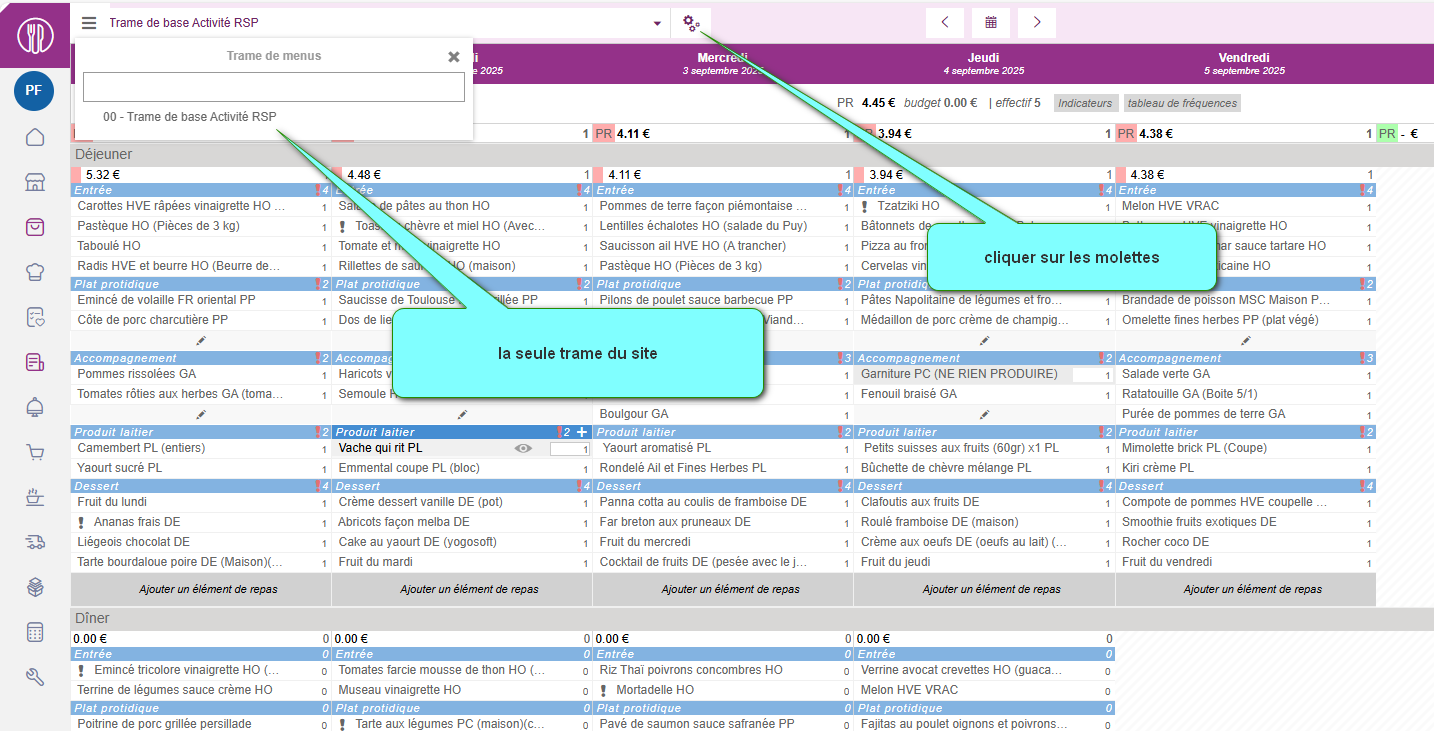Go to the home page in sidebar
The height and width of the screenshot is (731, 1434).
pyautogui.click(x=35, y=137)
